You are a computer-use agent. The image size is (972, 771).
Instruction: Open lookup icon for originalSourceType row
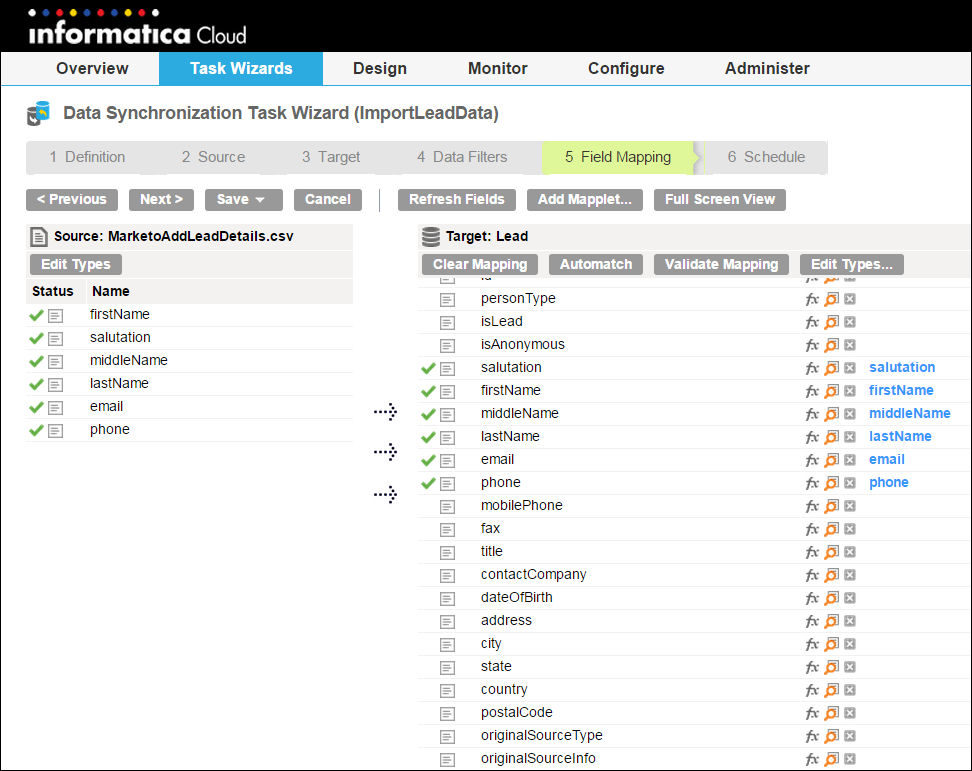click(831, 736)
